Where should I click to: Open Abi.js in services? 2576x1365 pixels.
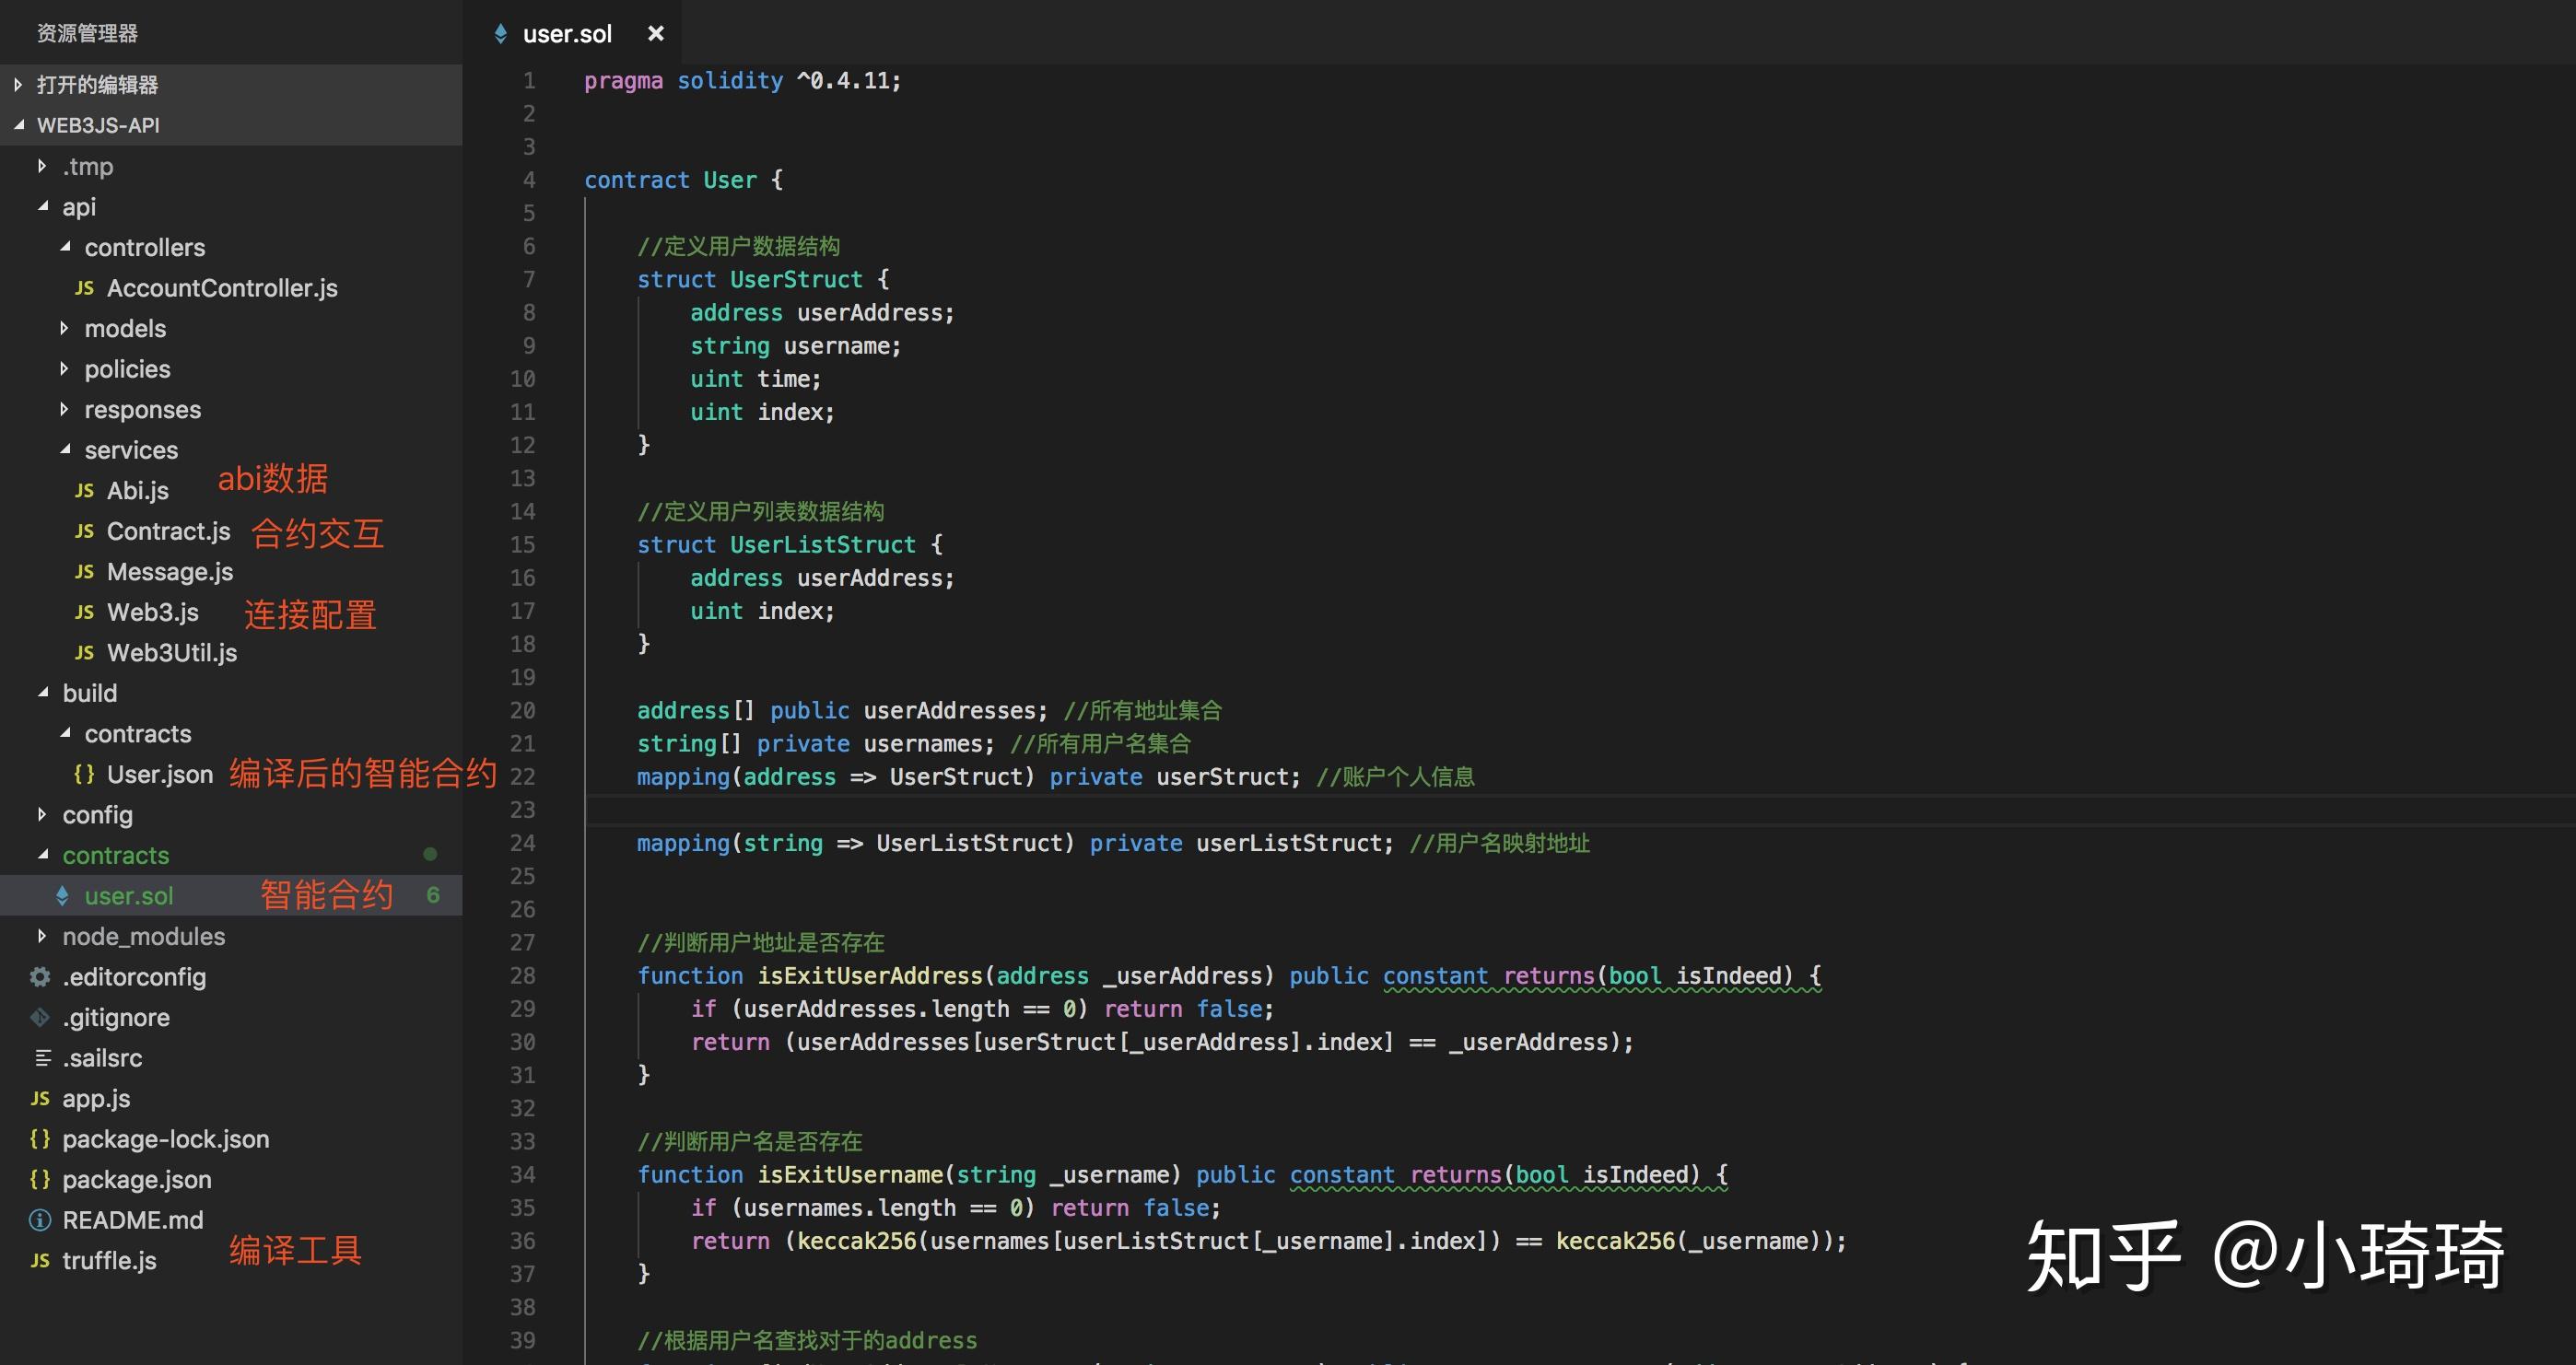(138, 491)
